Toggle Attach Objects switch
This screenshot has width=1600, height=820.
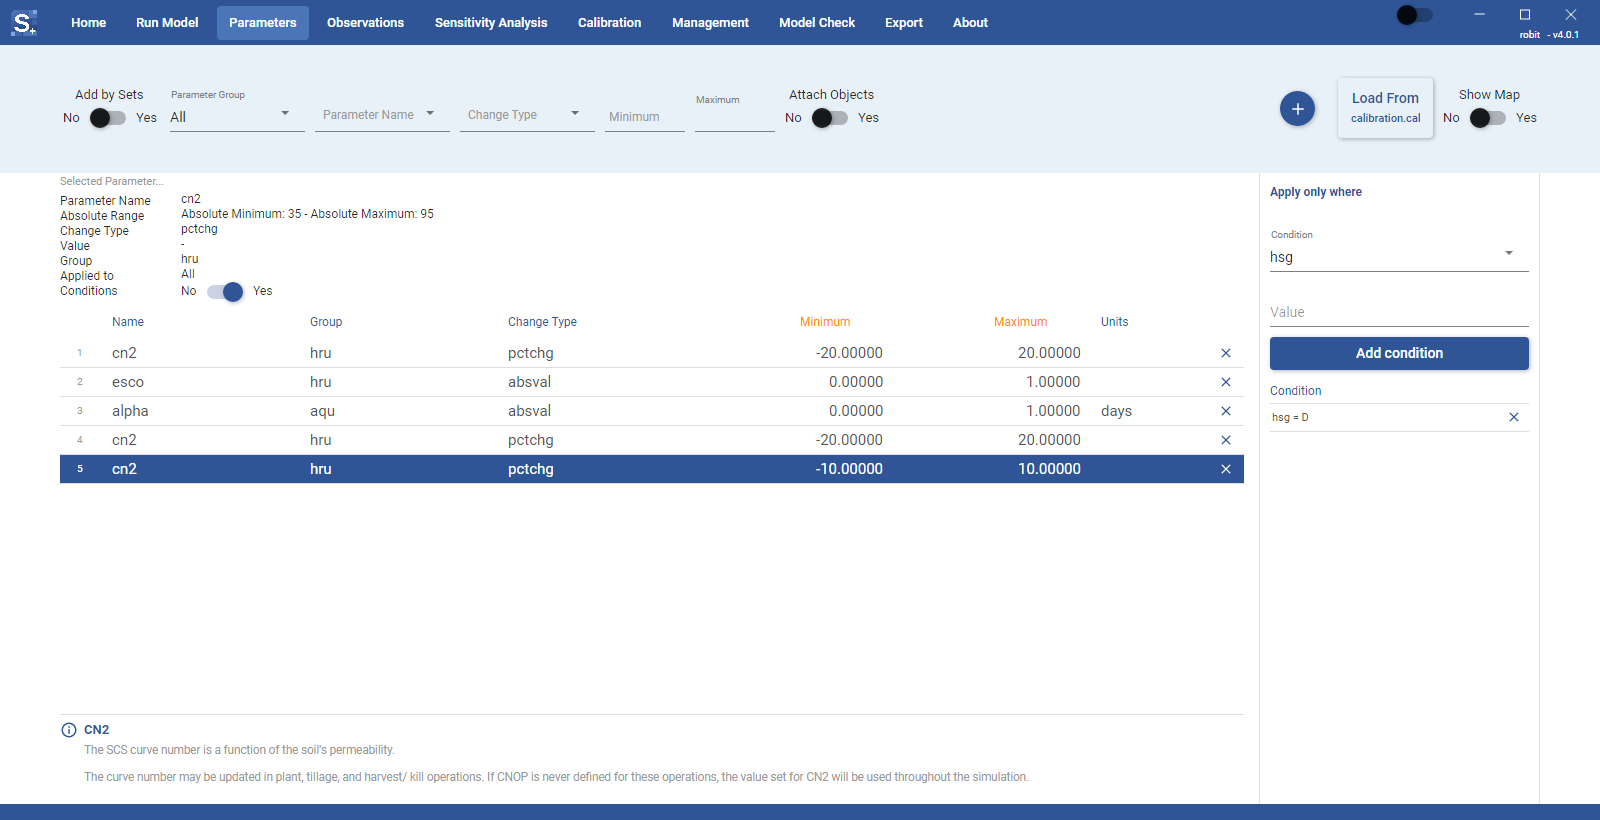tap(830, 118)
